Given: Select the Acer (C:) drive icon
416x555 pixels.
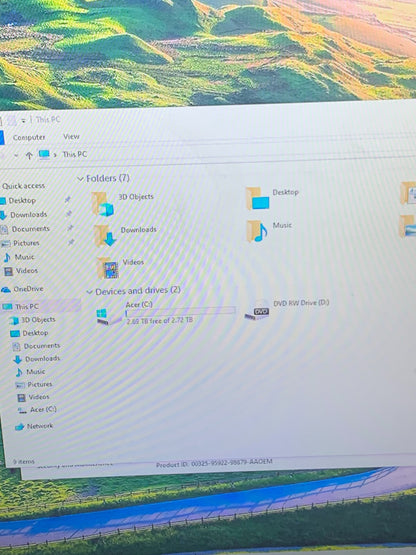Looking at the screenshot, I should tap(108, 316).
